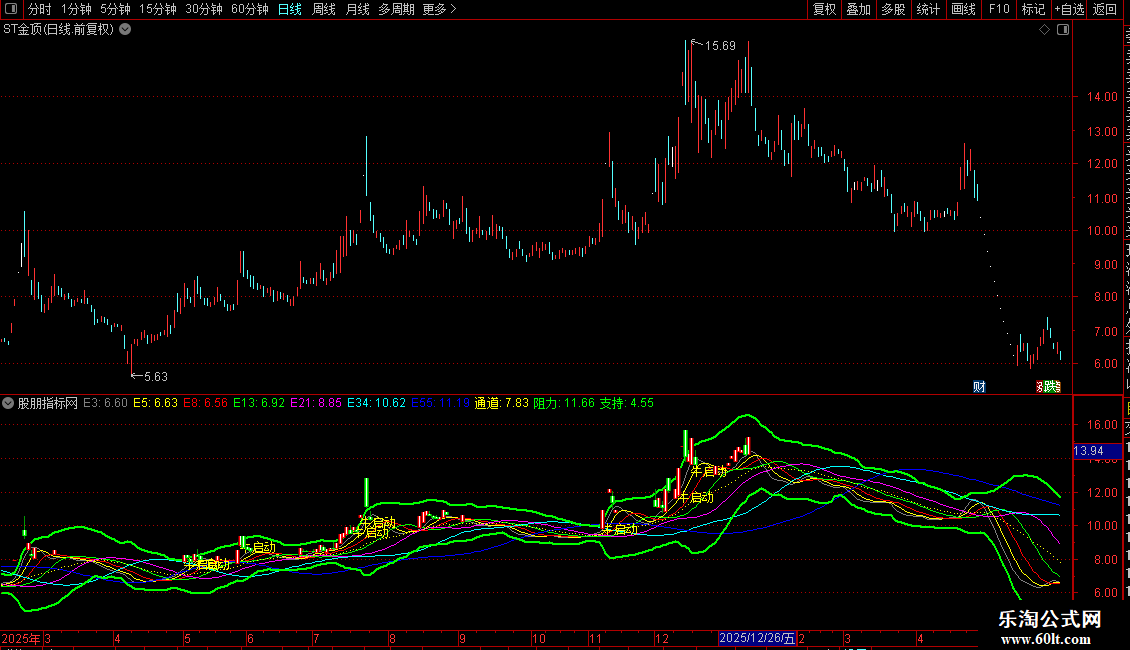Click the 15.69 high price label
The width and height of the screenshot is (1130, 650).
click(720, 45)
